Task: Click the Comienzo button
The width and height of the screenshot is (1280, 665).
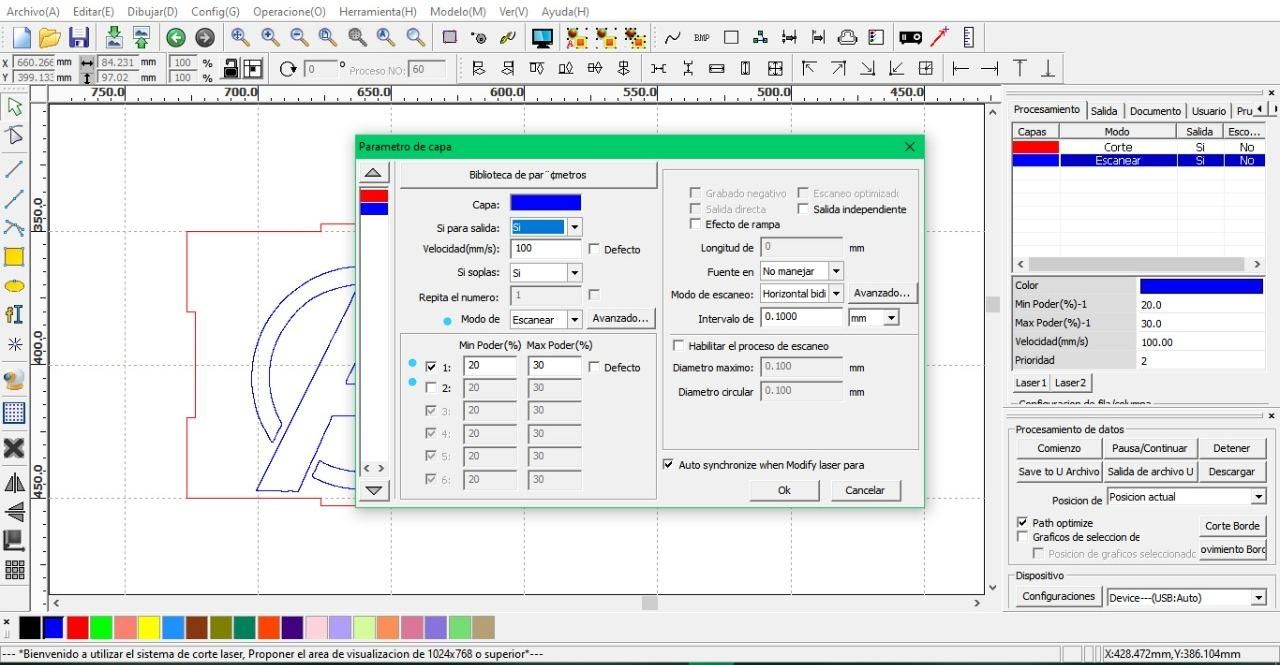Action: click(1059, 448)
